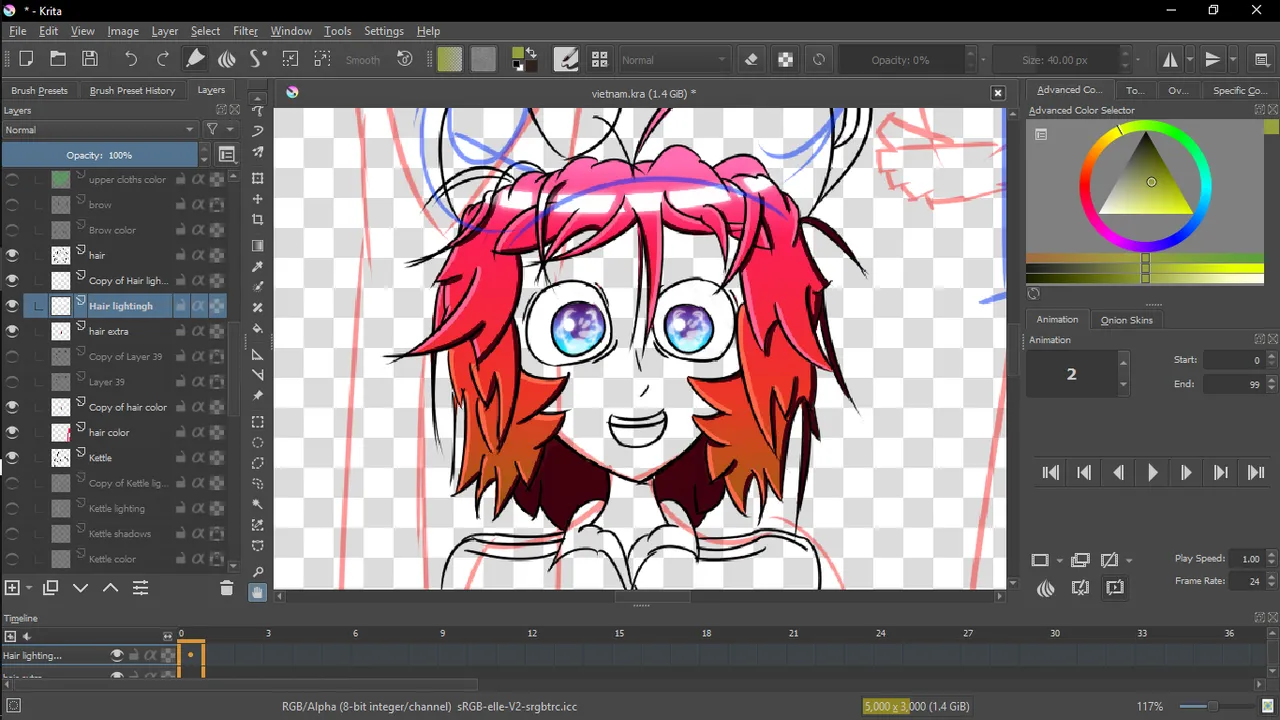Toggle vertical mirror tool
The height and width of the screenshot is (720, 1280).
click(x=1213, y=59)
